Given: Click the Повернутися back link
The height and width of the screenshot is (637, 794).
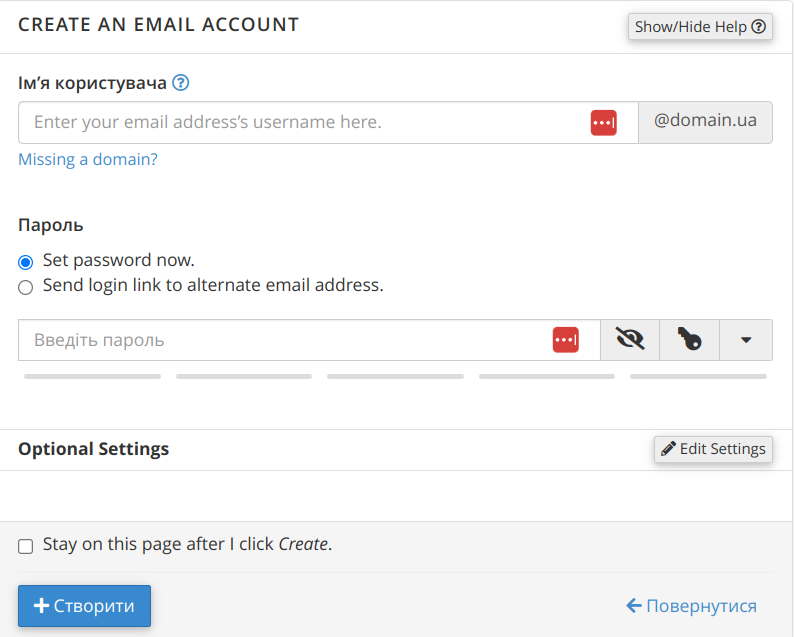Looking at the screenshot, I should click(691, 606).
